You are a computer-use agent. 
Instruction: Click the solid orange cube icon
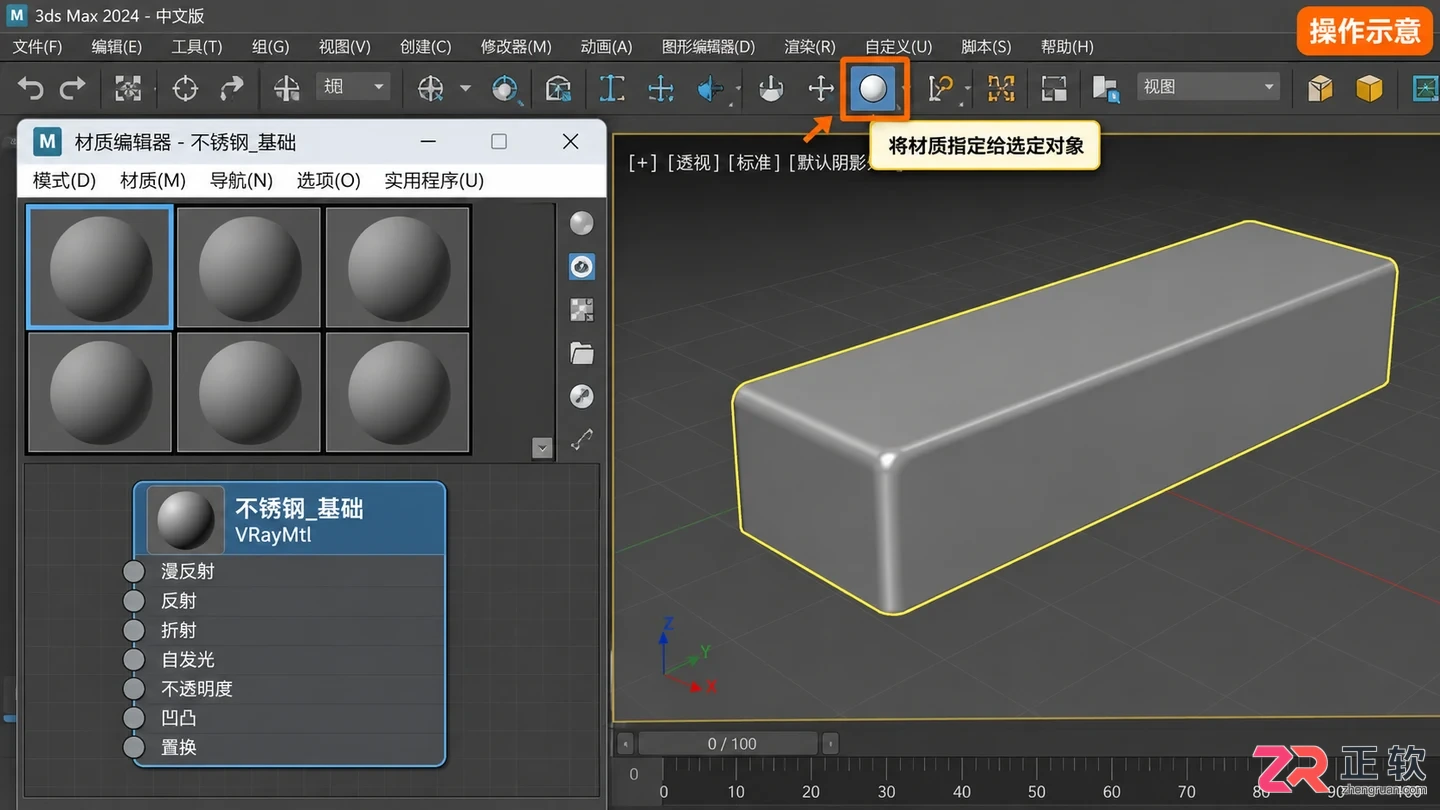click(x=1369, y=89)
